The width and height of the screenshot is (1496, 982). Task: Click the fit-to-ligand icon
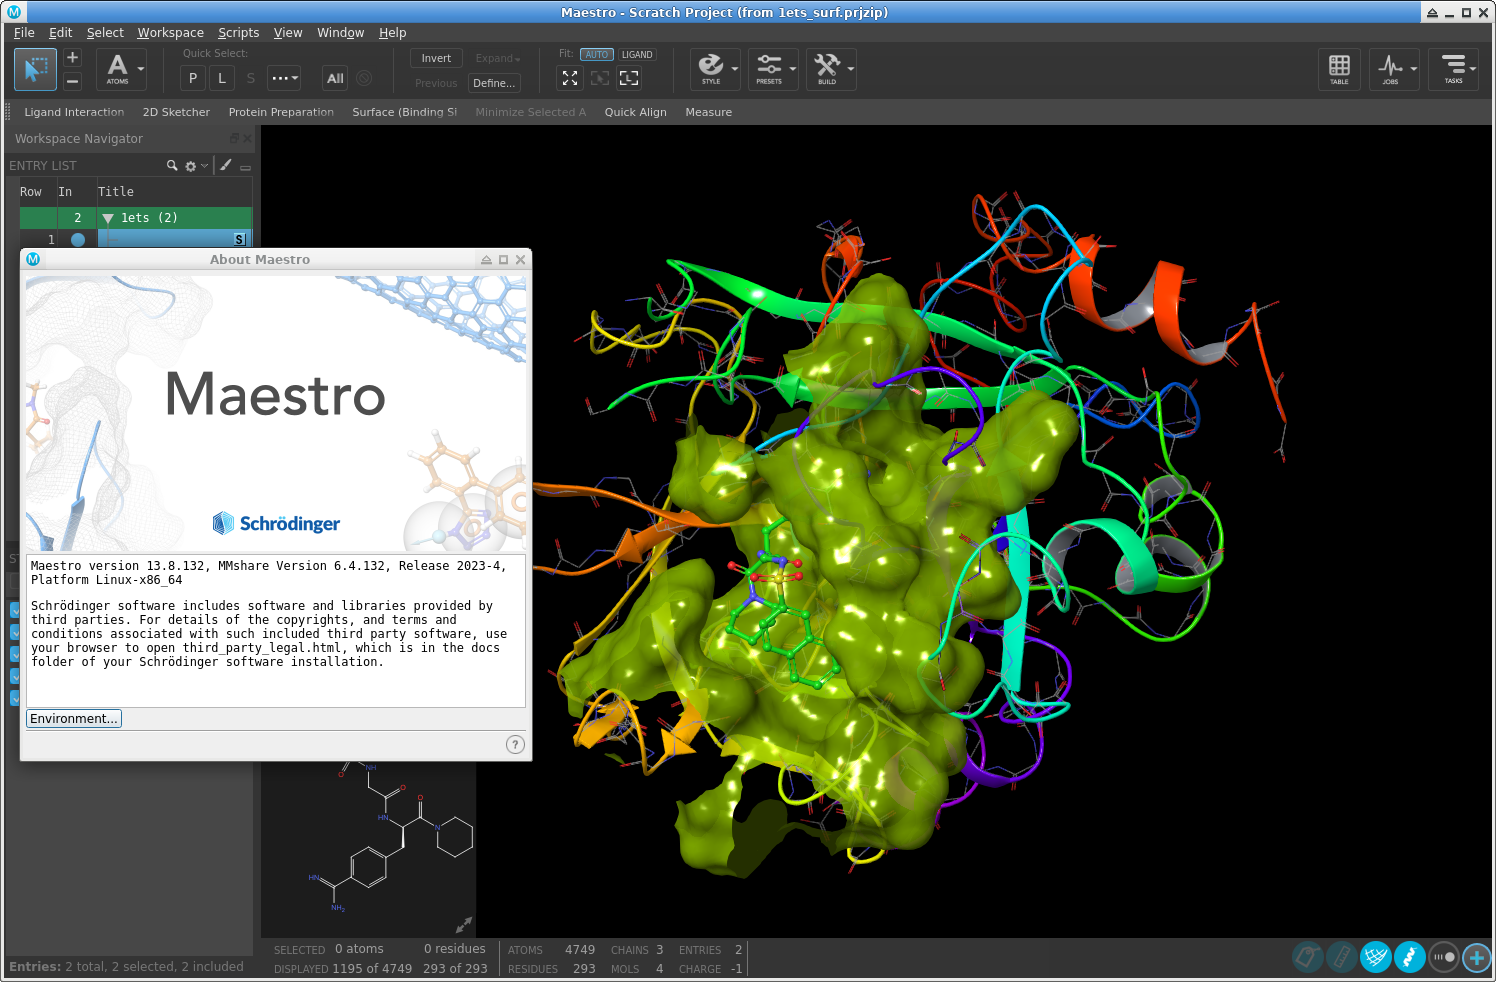click(x=629, y=78)
